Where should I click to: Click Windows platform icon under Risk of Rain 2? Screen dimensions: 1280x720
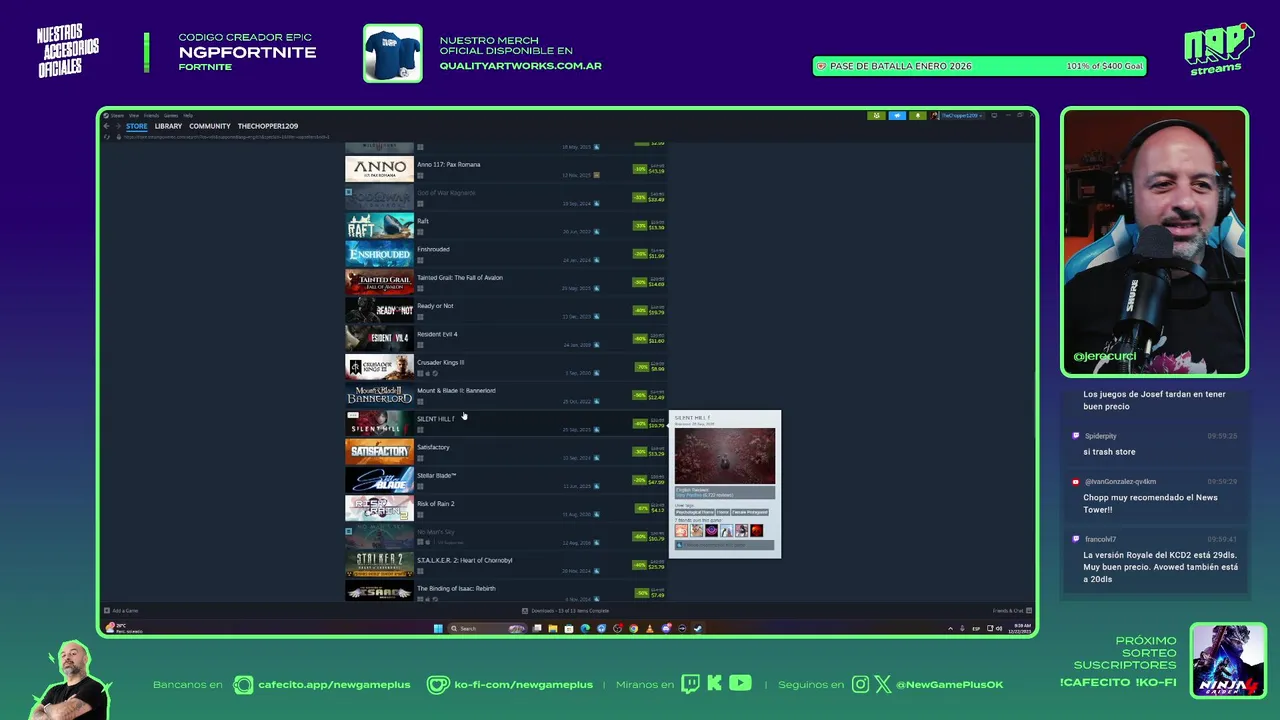coord(420,514)
